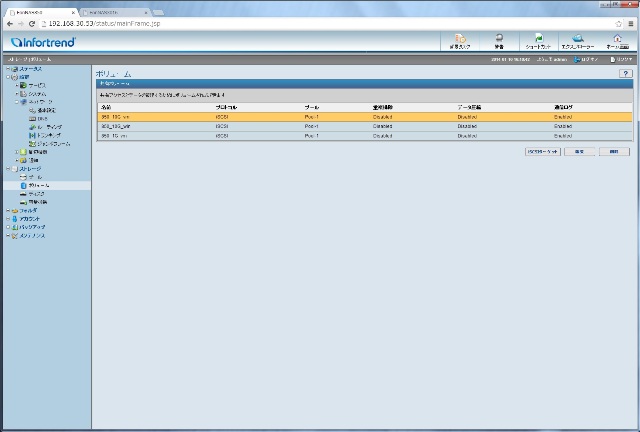Expand the Folder tree node
The height and width of the screenshot is (432, 640).
(7, 210)
